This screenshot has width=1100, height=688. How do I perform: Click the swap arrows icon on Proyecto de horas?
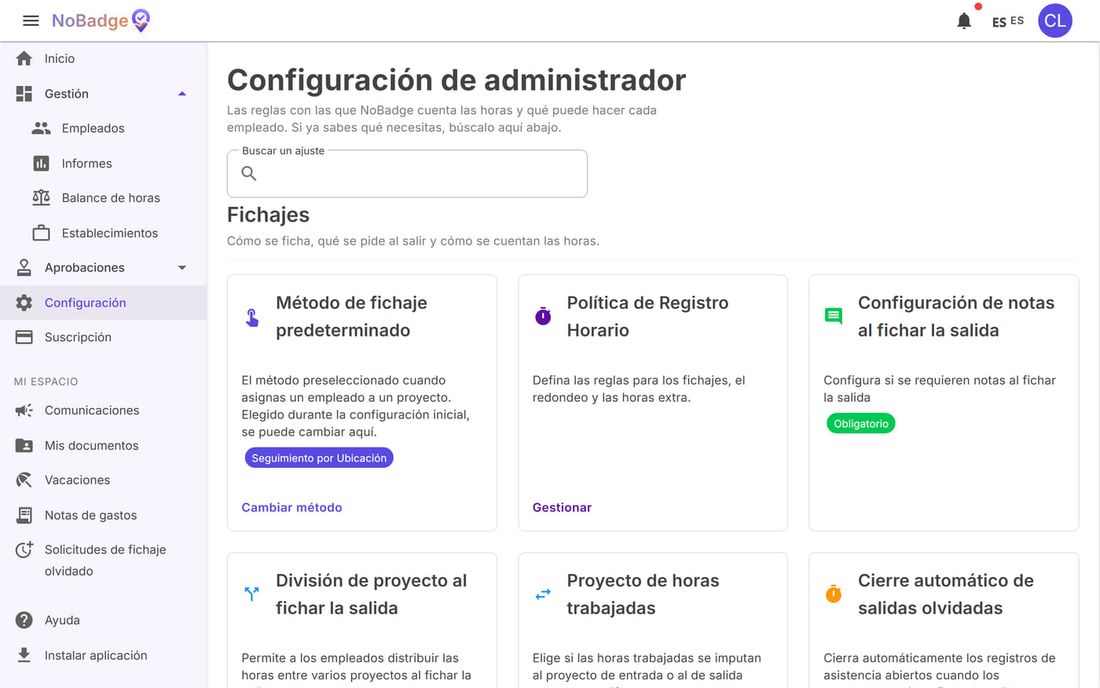tap(543, 594)
